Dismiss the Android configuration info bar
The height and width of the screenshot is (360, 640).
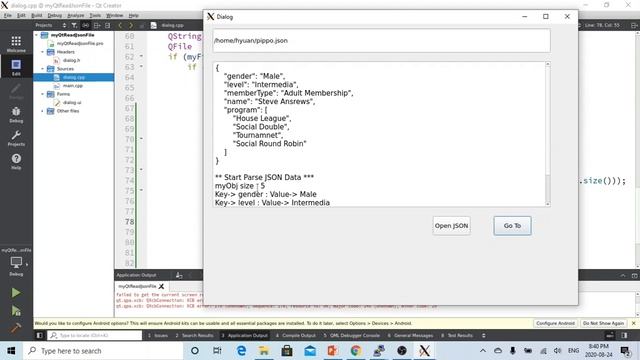tap(633, 323)
